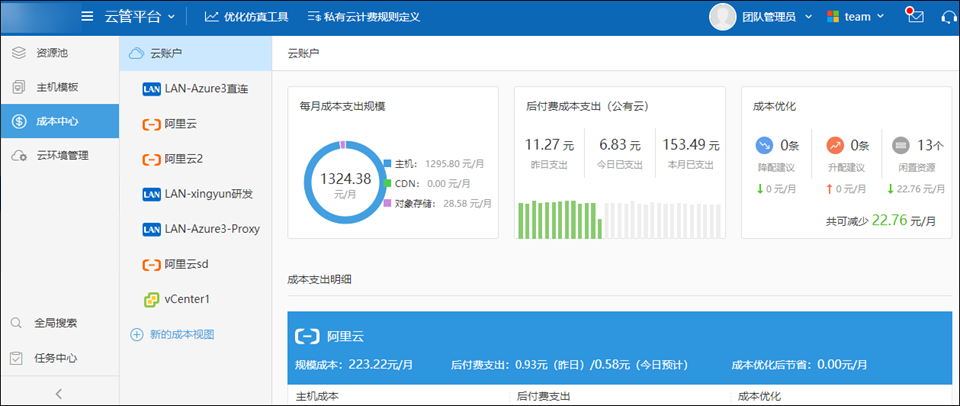Click the 主机 blue legend swatch
This screenshot has width=960, height=406.
click(387, 162)
